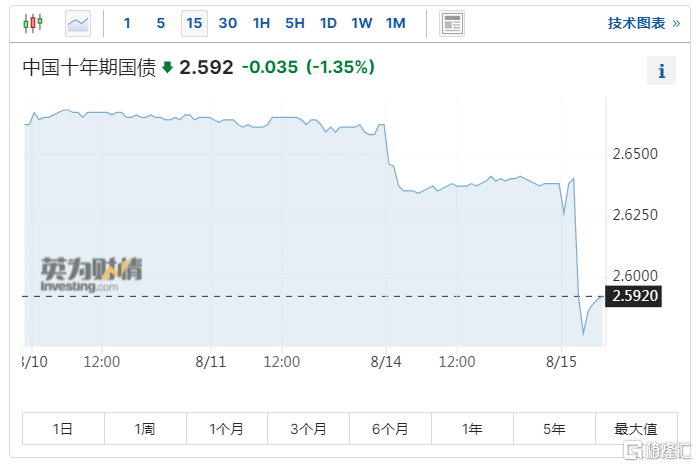
Task: Select the 5 minute interval
Action: coord(161,23)
